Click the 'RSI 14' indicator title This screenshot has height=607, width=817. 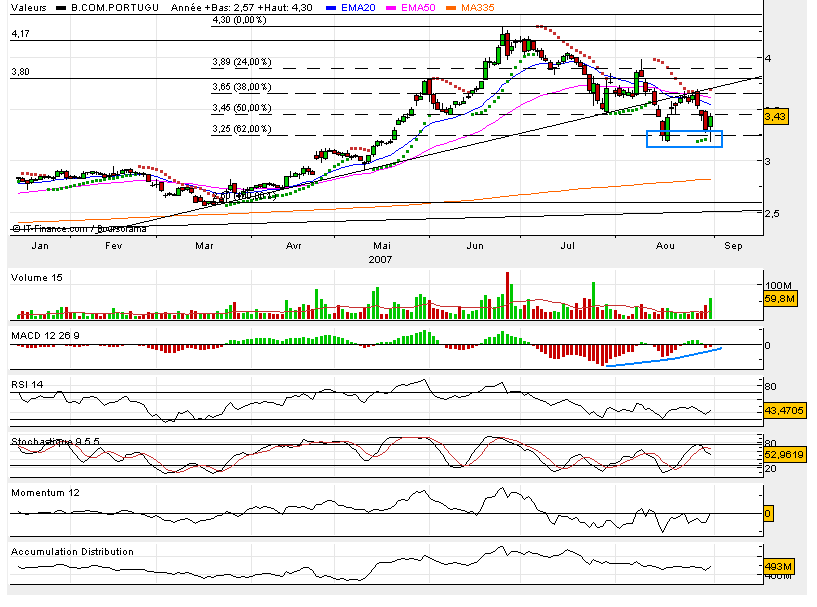[27, 385]
